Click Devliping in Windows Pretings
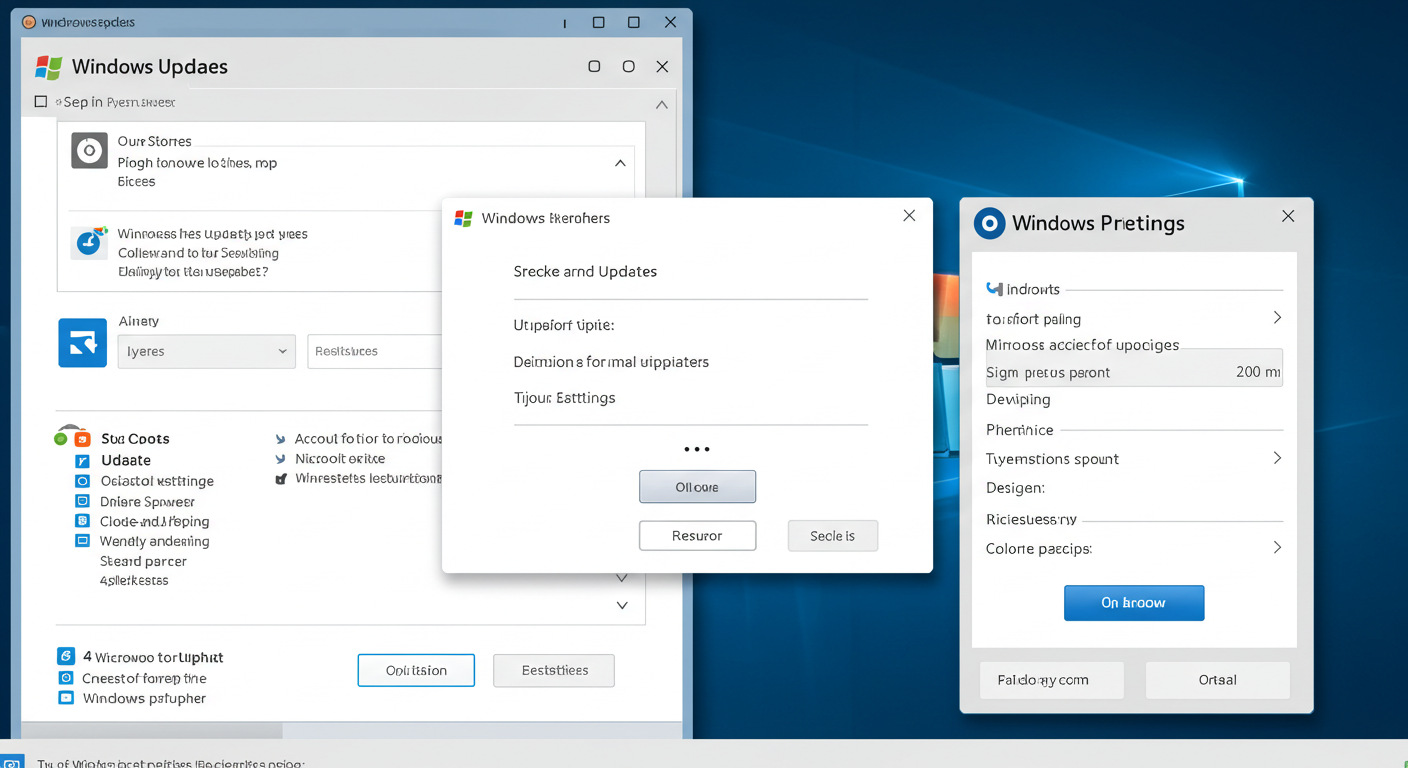This screenshot has width=1408, height=768. 1018,400
